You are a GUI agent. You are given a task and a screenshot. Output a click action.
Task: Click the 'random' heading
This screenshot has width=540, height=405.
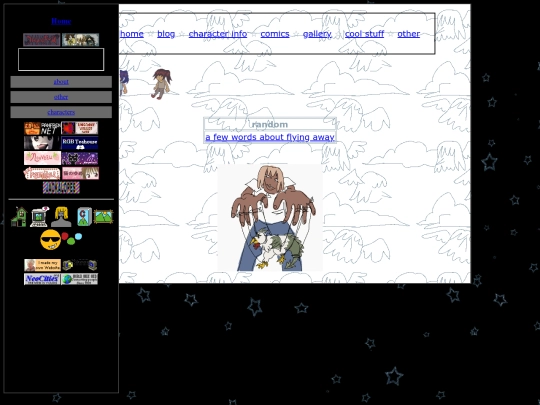pos(270,124)
